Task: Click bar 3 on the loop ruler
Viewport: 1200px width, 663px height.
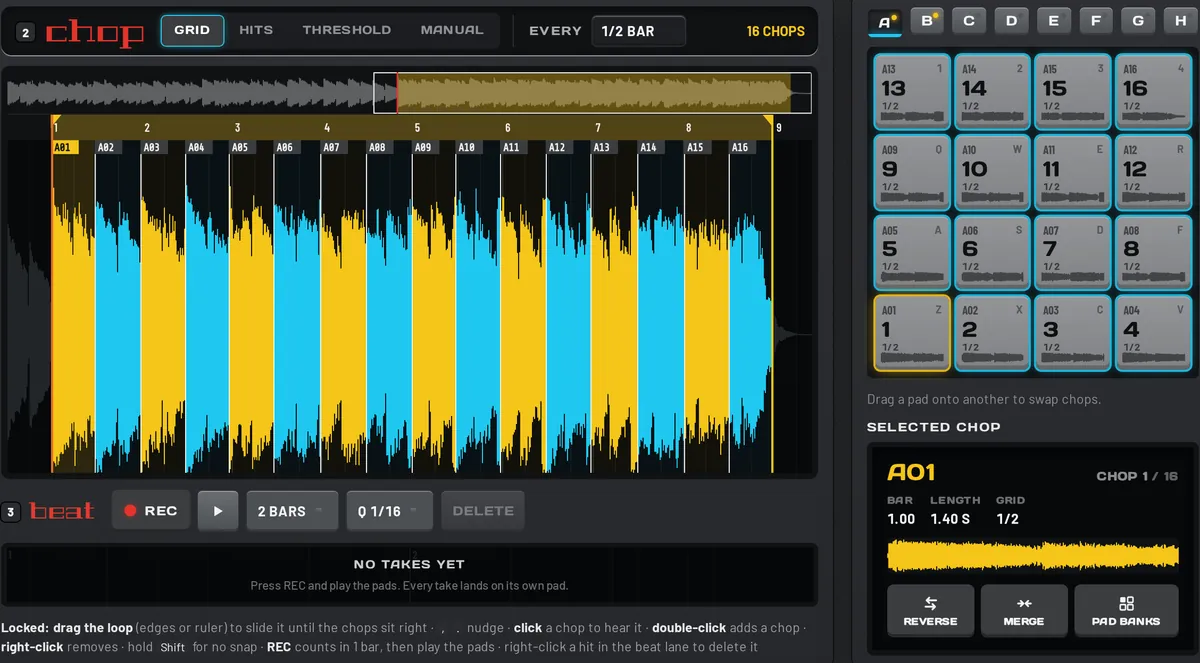Action: [x=237, y=128]
